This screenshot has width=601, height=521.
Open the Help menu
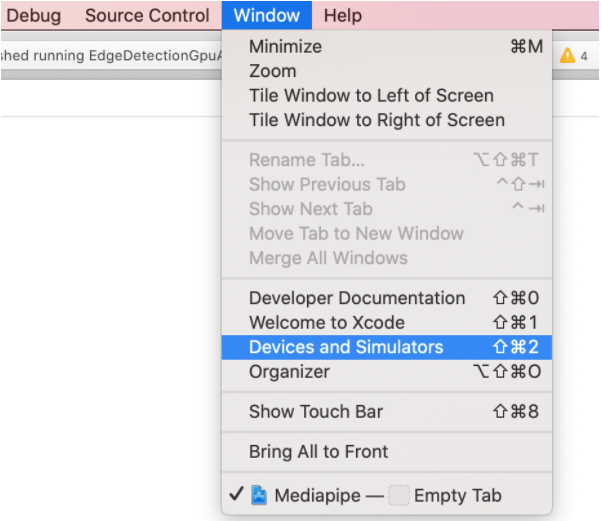[343, 15]
